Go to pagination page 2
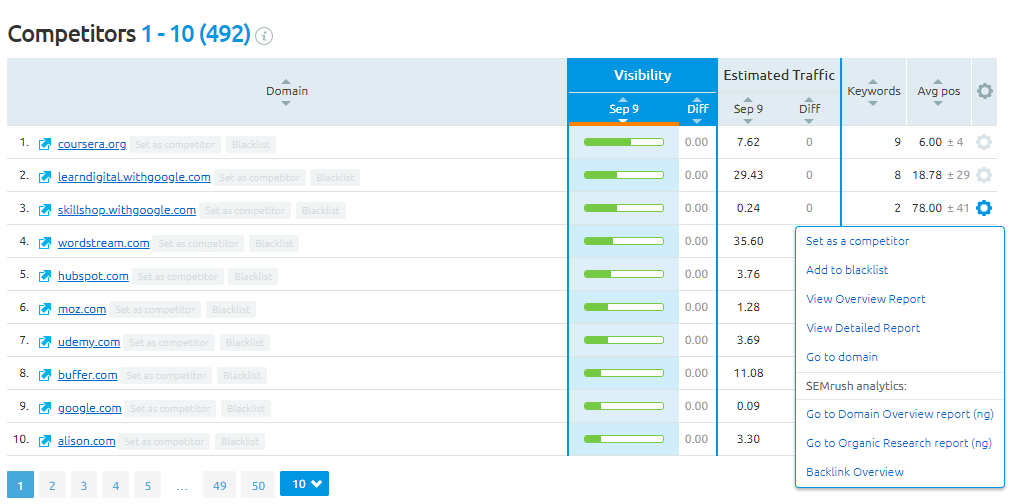 tap(52, 485)
